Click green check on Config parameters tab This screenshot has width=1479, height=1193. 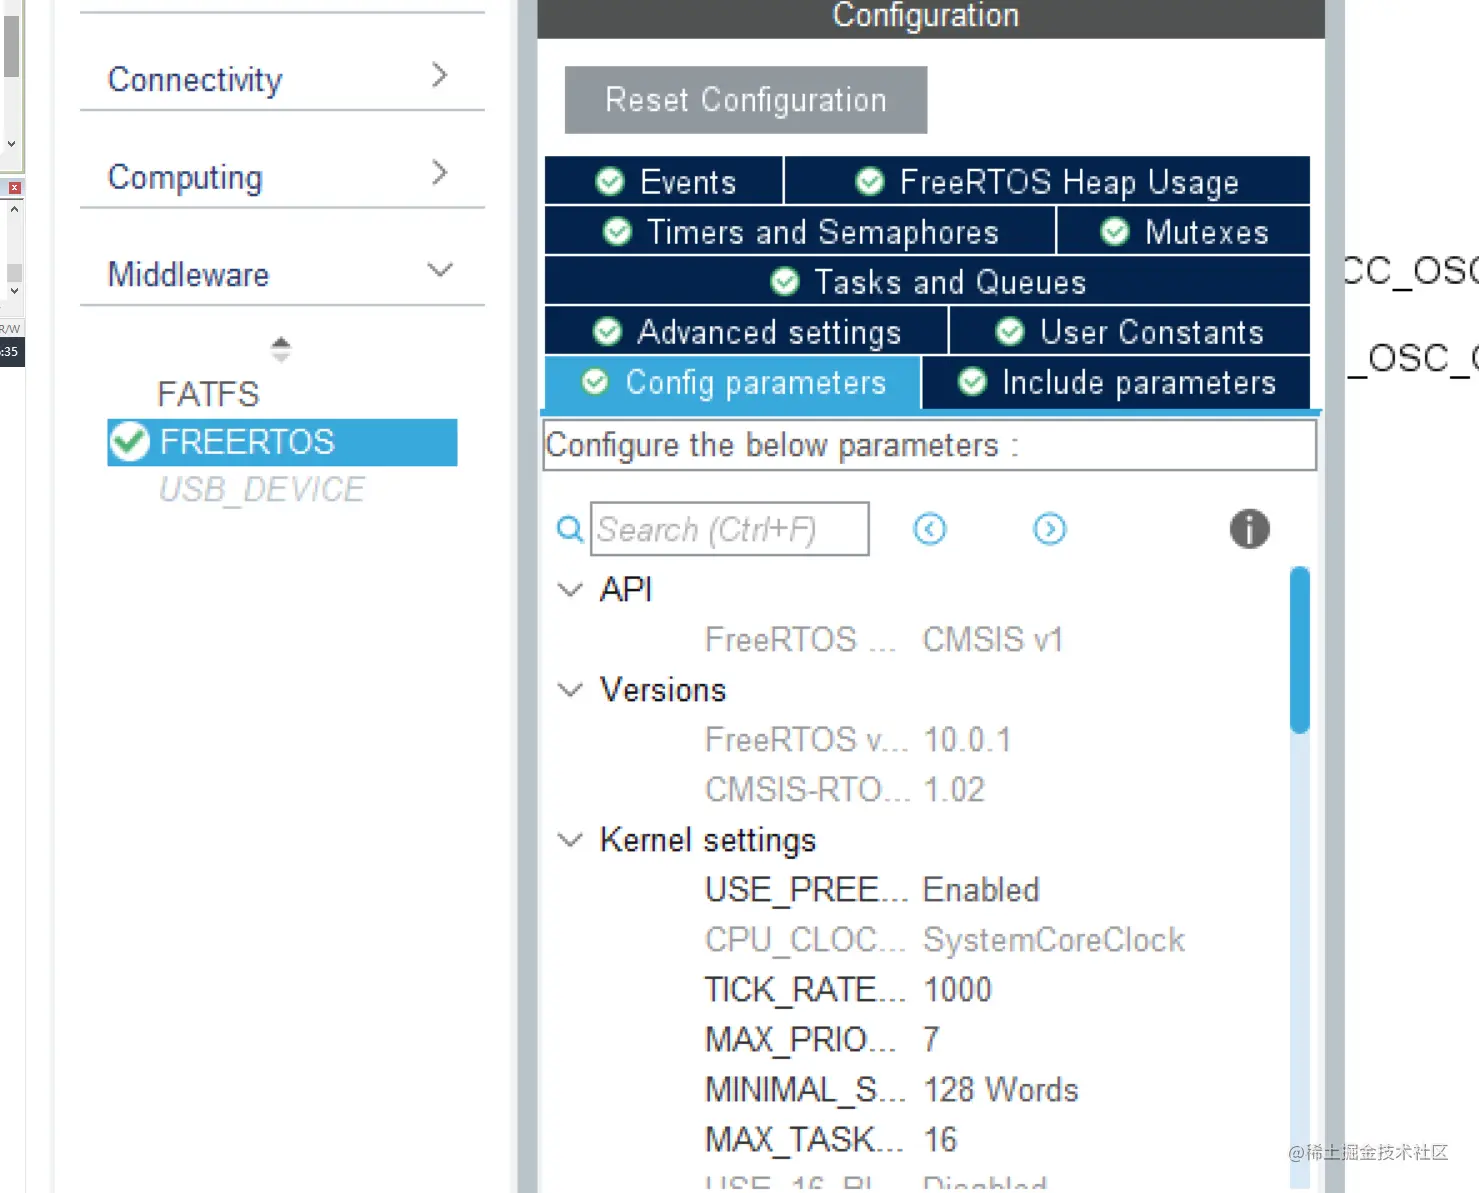click(595, 381)
